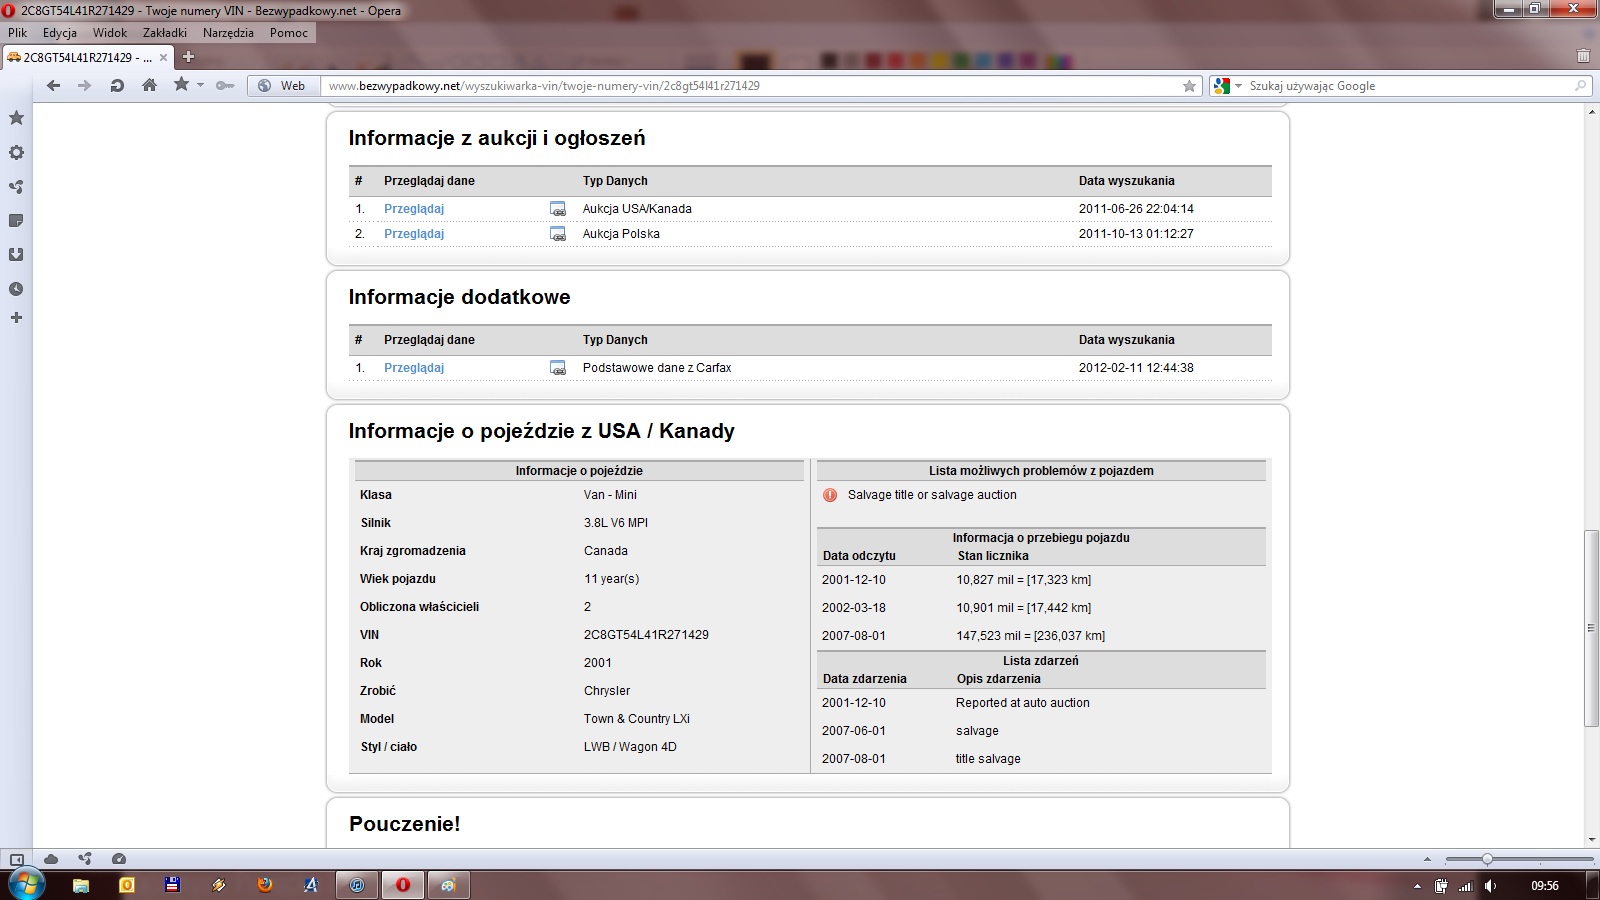Open closed tabs trash icon
This screenshot has height=900, width=1600.
[1583, 57]
